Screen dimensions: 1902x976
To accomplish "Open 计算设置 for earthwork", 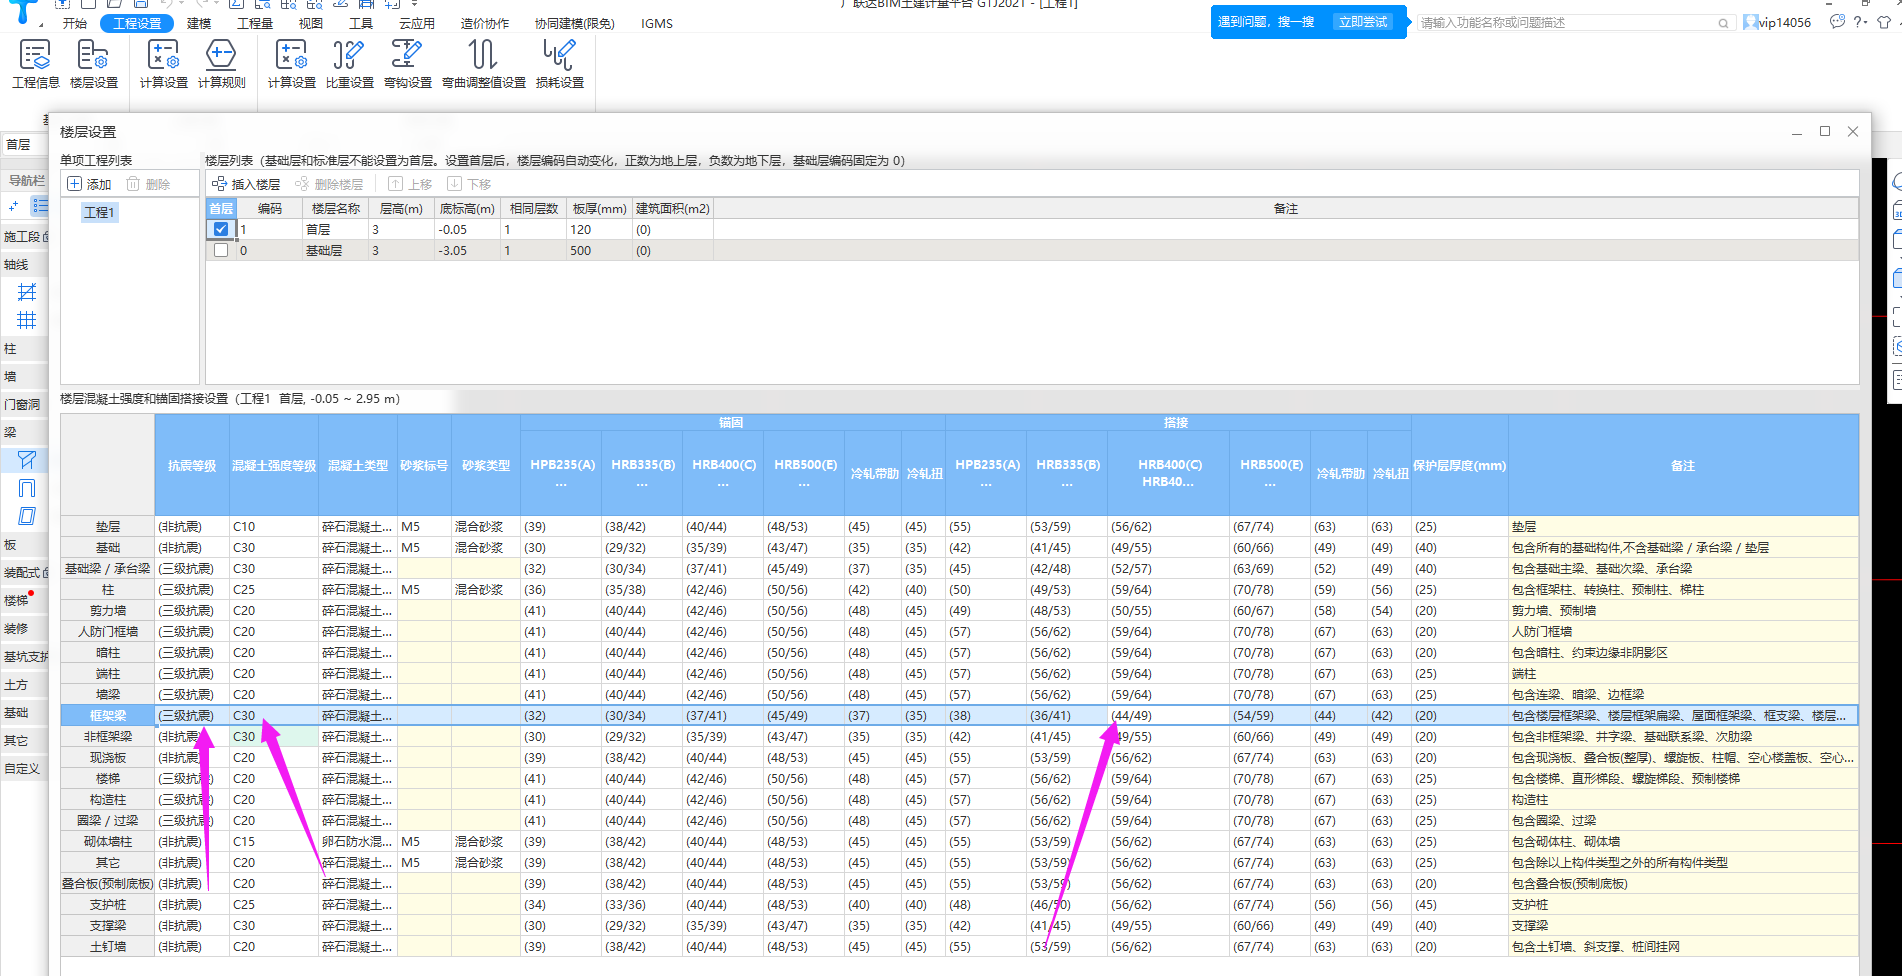I will 164,64.
